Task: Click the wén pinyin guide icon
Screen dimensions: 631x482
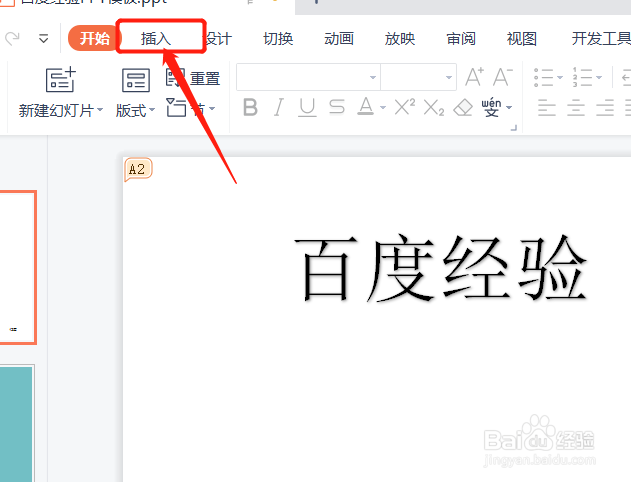Action: click(491, 107)
